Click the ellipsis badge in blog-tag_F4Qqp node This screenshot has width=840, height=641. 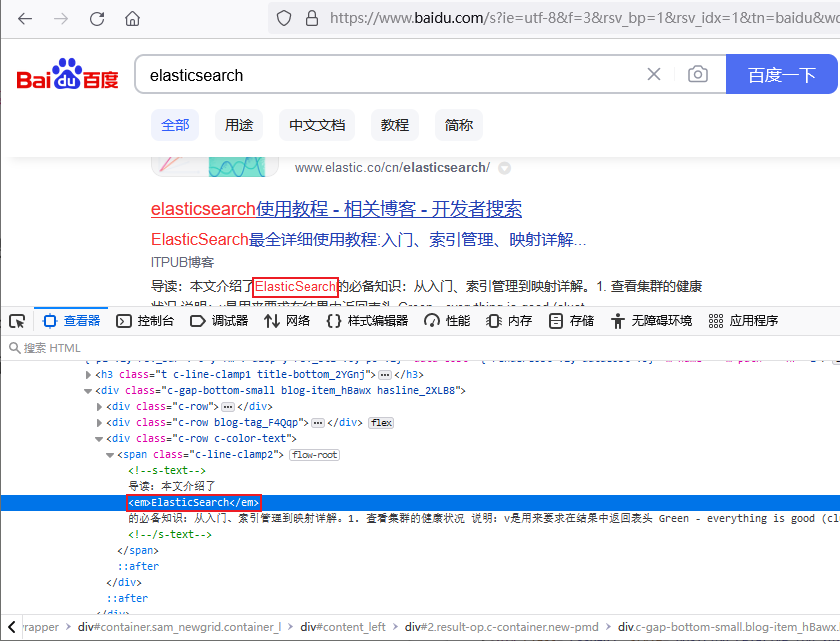(318, 423)
